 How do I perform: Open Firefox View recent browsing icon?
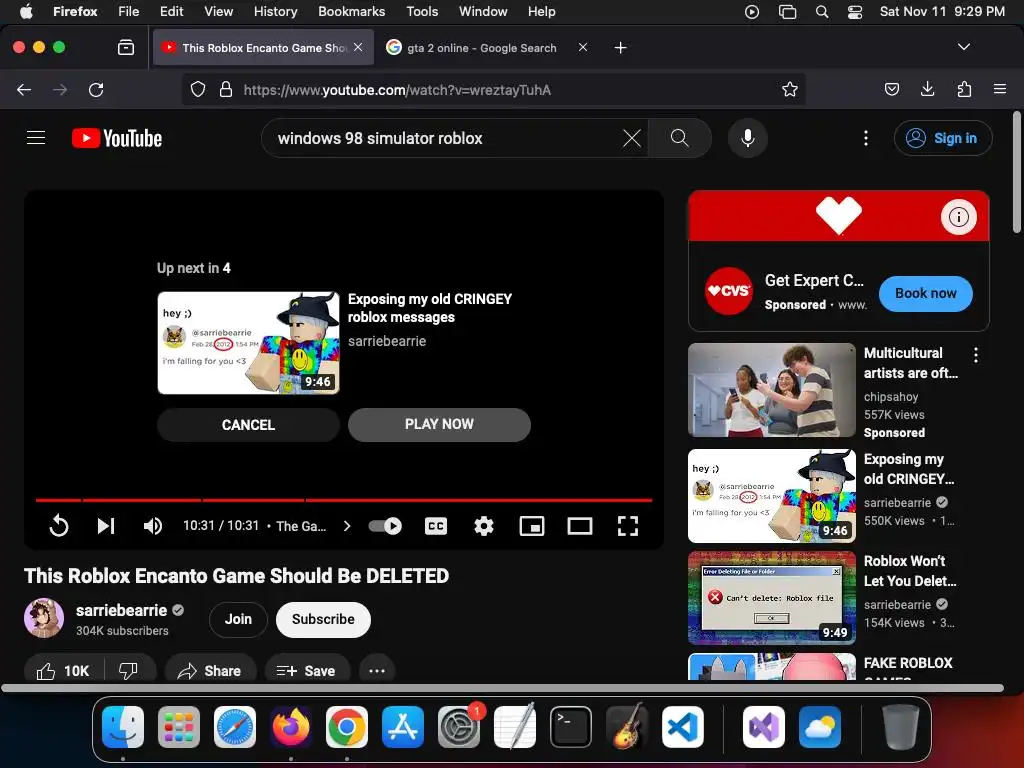pos(126,47)
